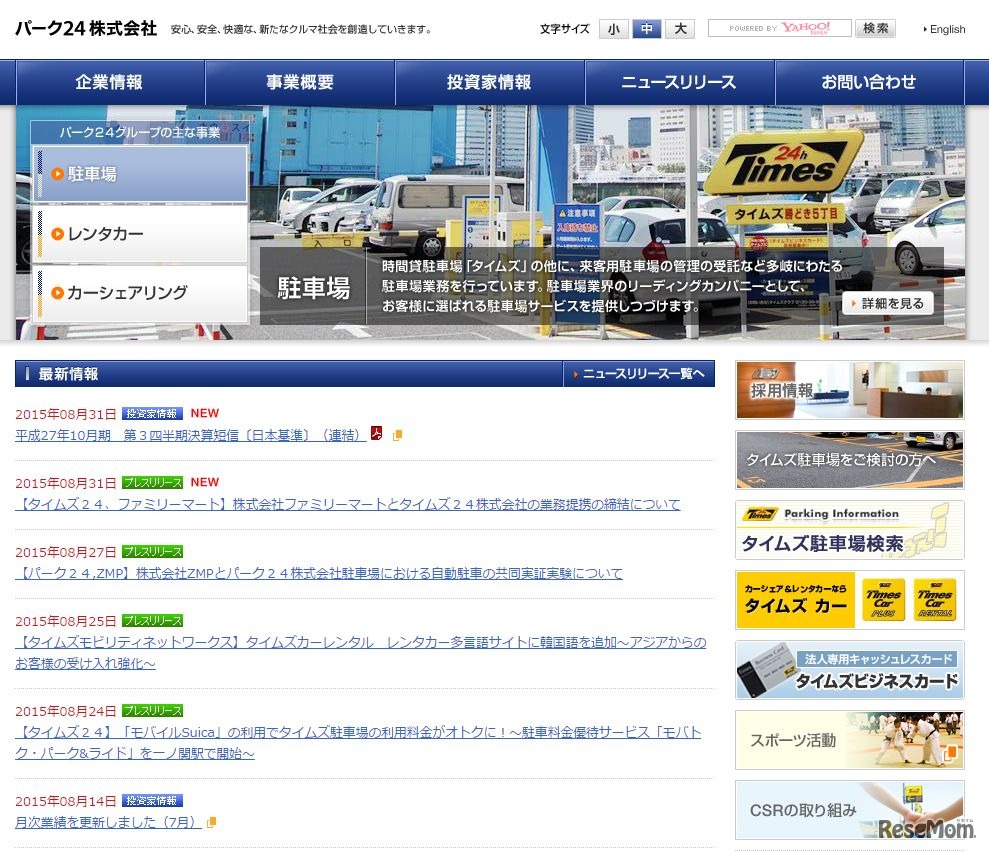Click inside the Yahoo search input box
This screenshot has height=852, width=989.
779,28
